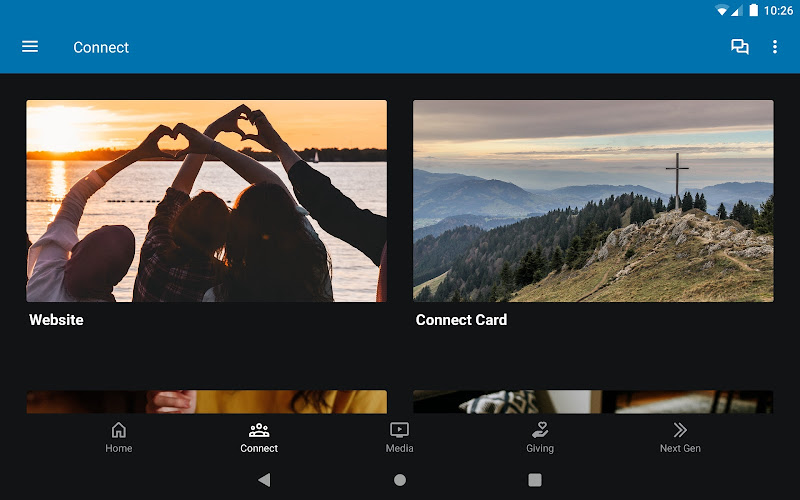The image size is (800, 500).
Task: Tap the Android back triangle
Action: 264,480
